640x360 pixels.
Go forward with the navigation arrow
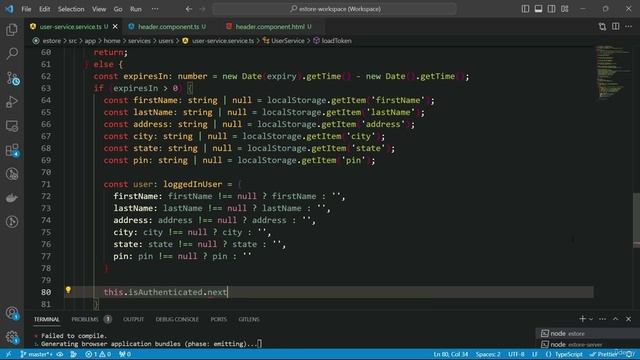(202, 9)
